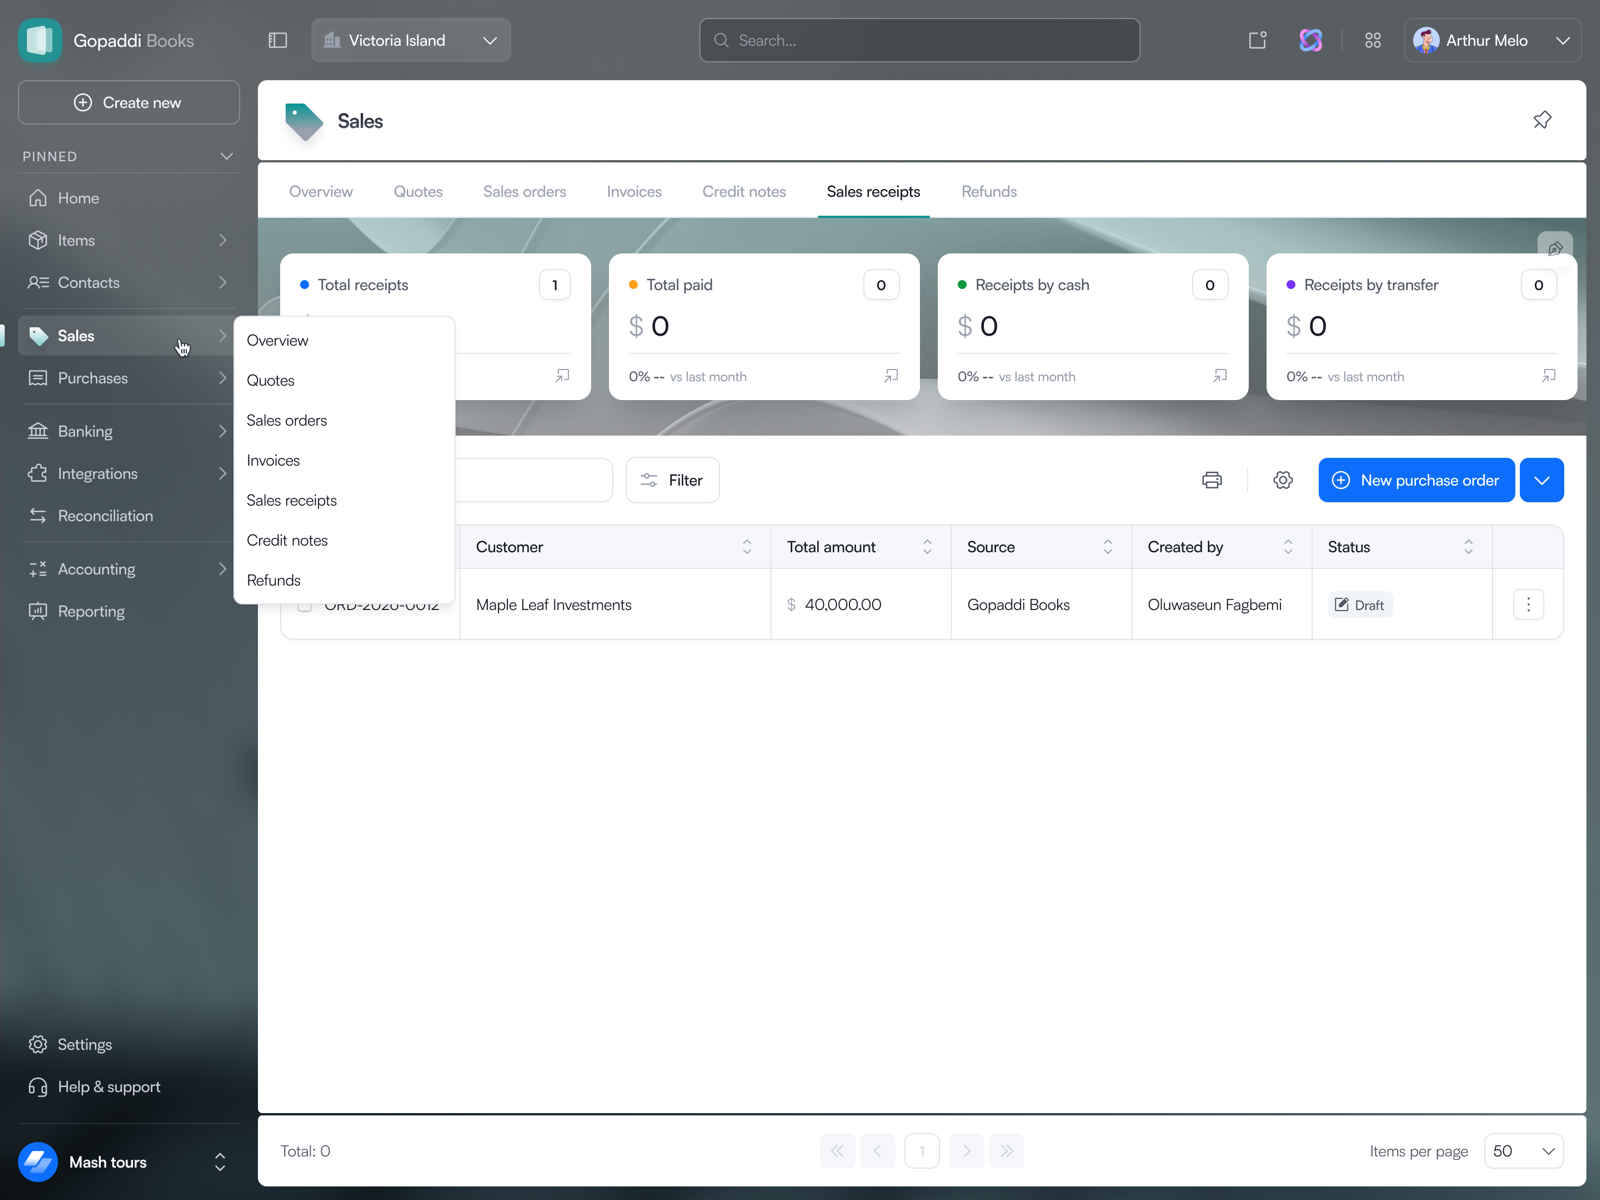Expand Integrations submenu
Image resolution: width=1600 pixels, height=1200 pixels.
point(222,473)
